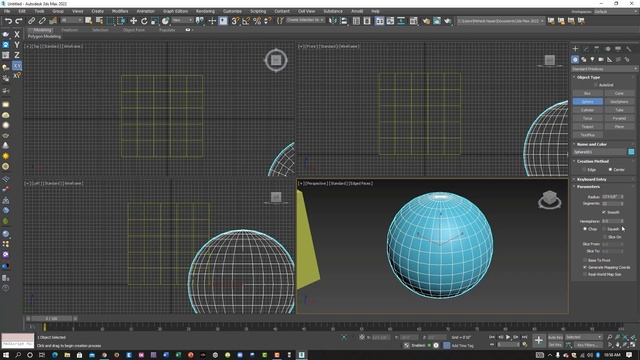The height and width of the screenshot is (360, 640).
Task: Open the Graph Editors menu
Action: coord(175,11)
